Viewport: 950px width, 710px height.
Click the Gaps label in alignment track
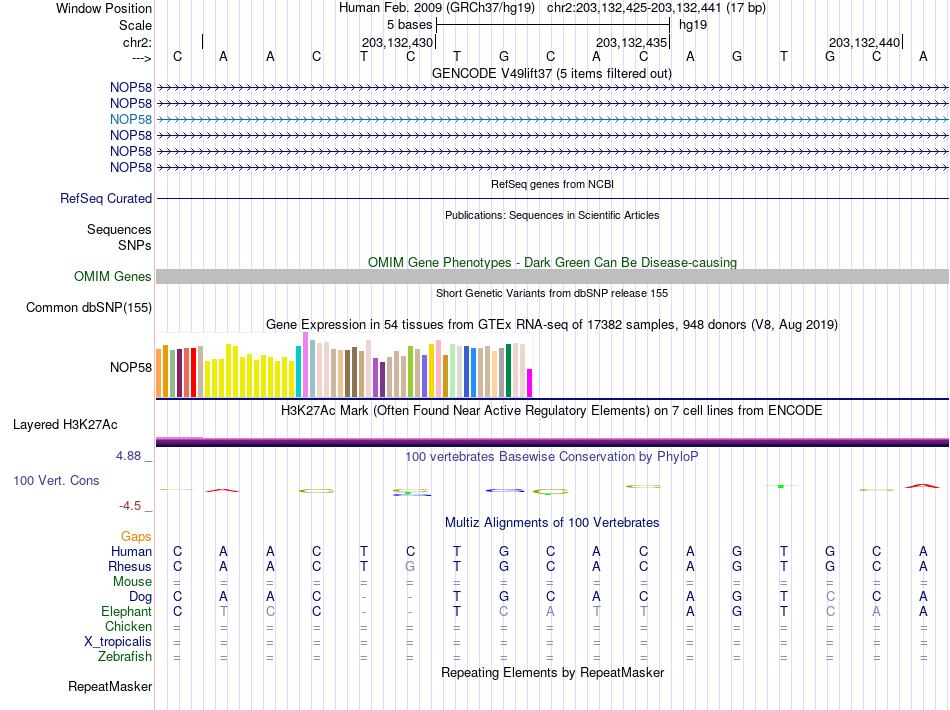[x=136, y=536]
